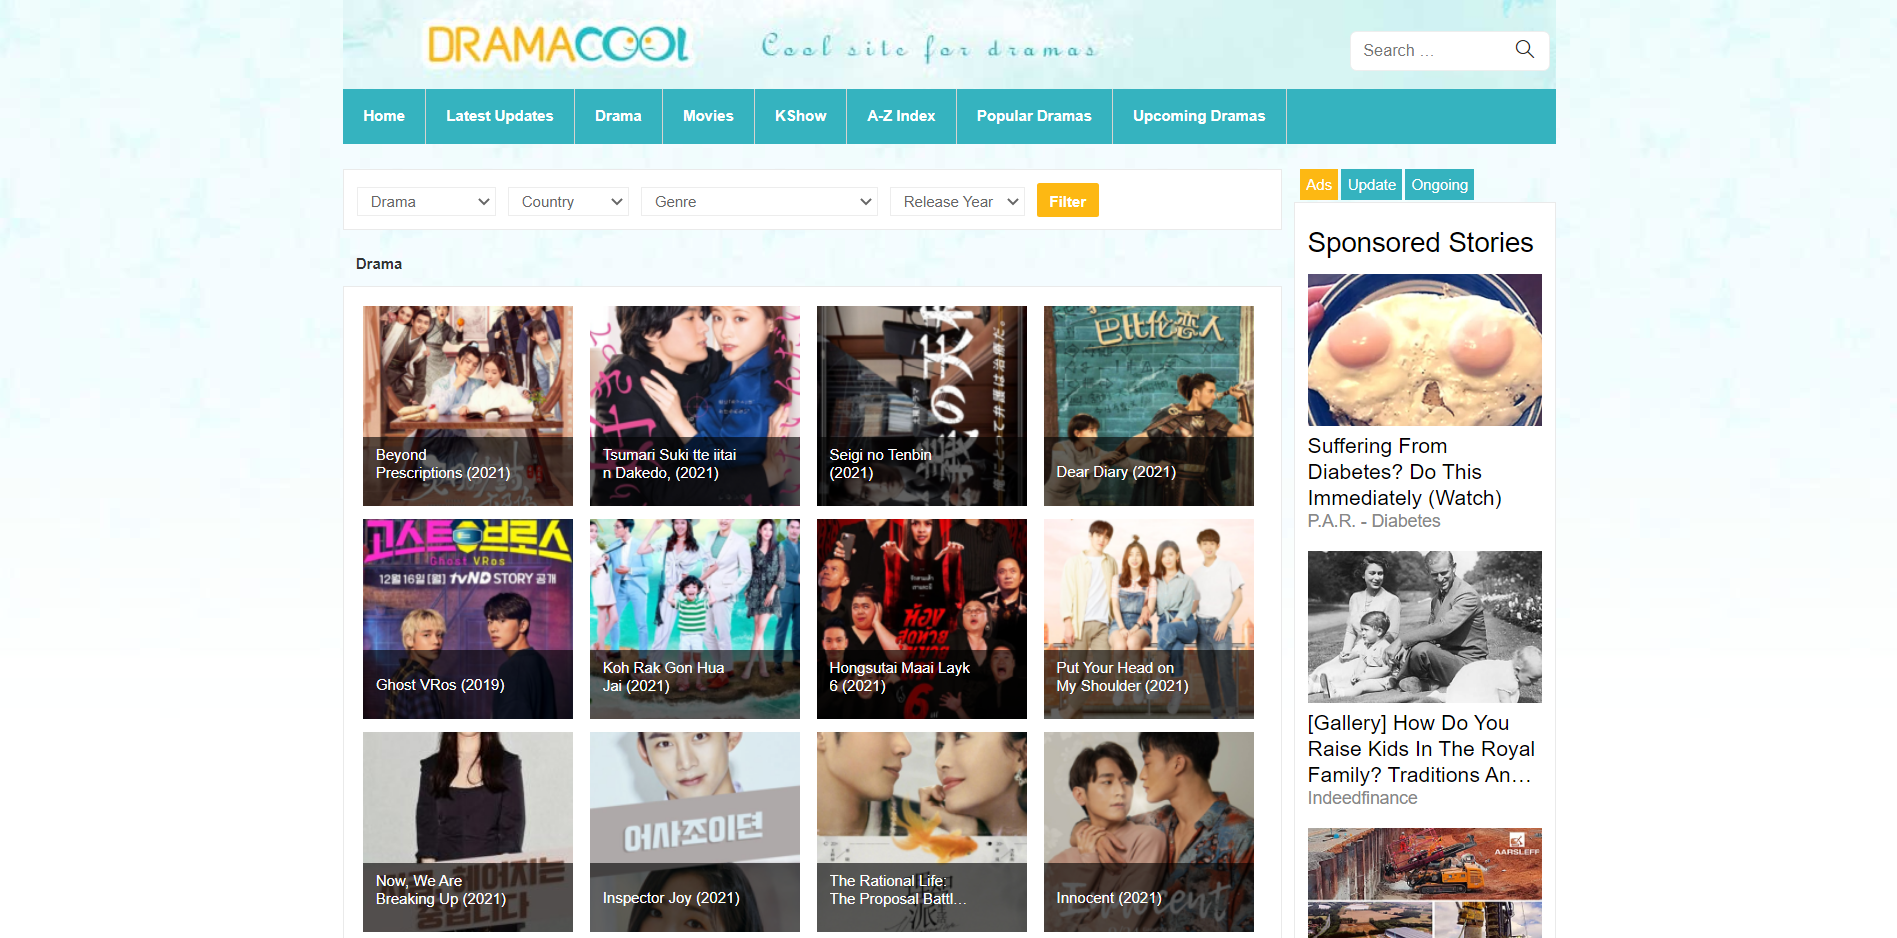The width and height of the screenshot is (1897, 938).
Task: Switch to the Ads tab
Action: (x=1318, y=184)
